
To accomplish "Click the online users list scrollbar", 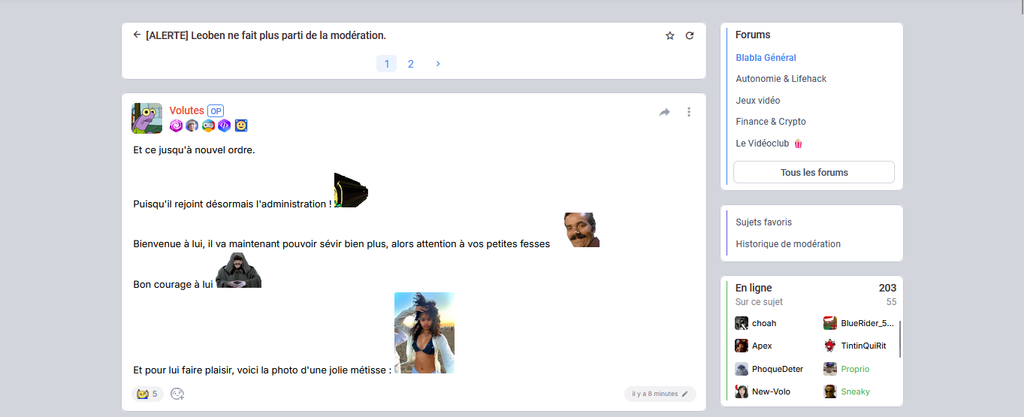I will pyautogui.click(x=900, y=340).
